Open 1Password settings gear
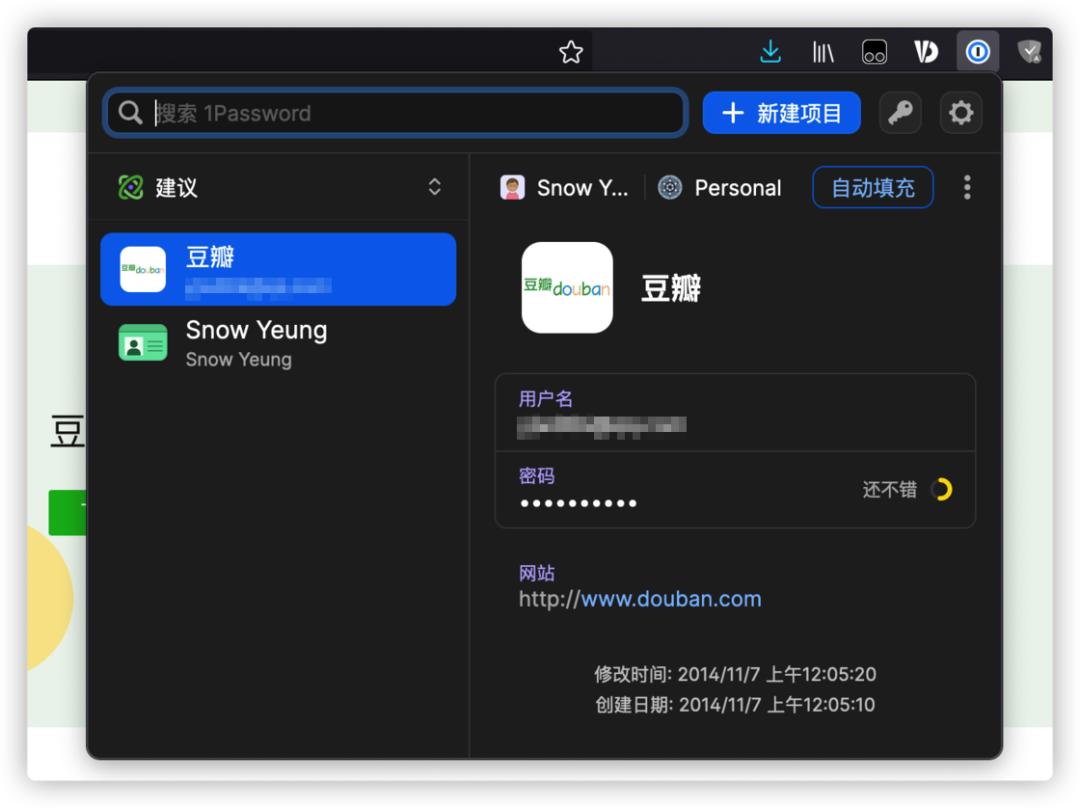 click(x=961, y=112)
